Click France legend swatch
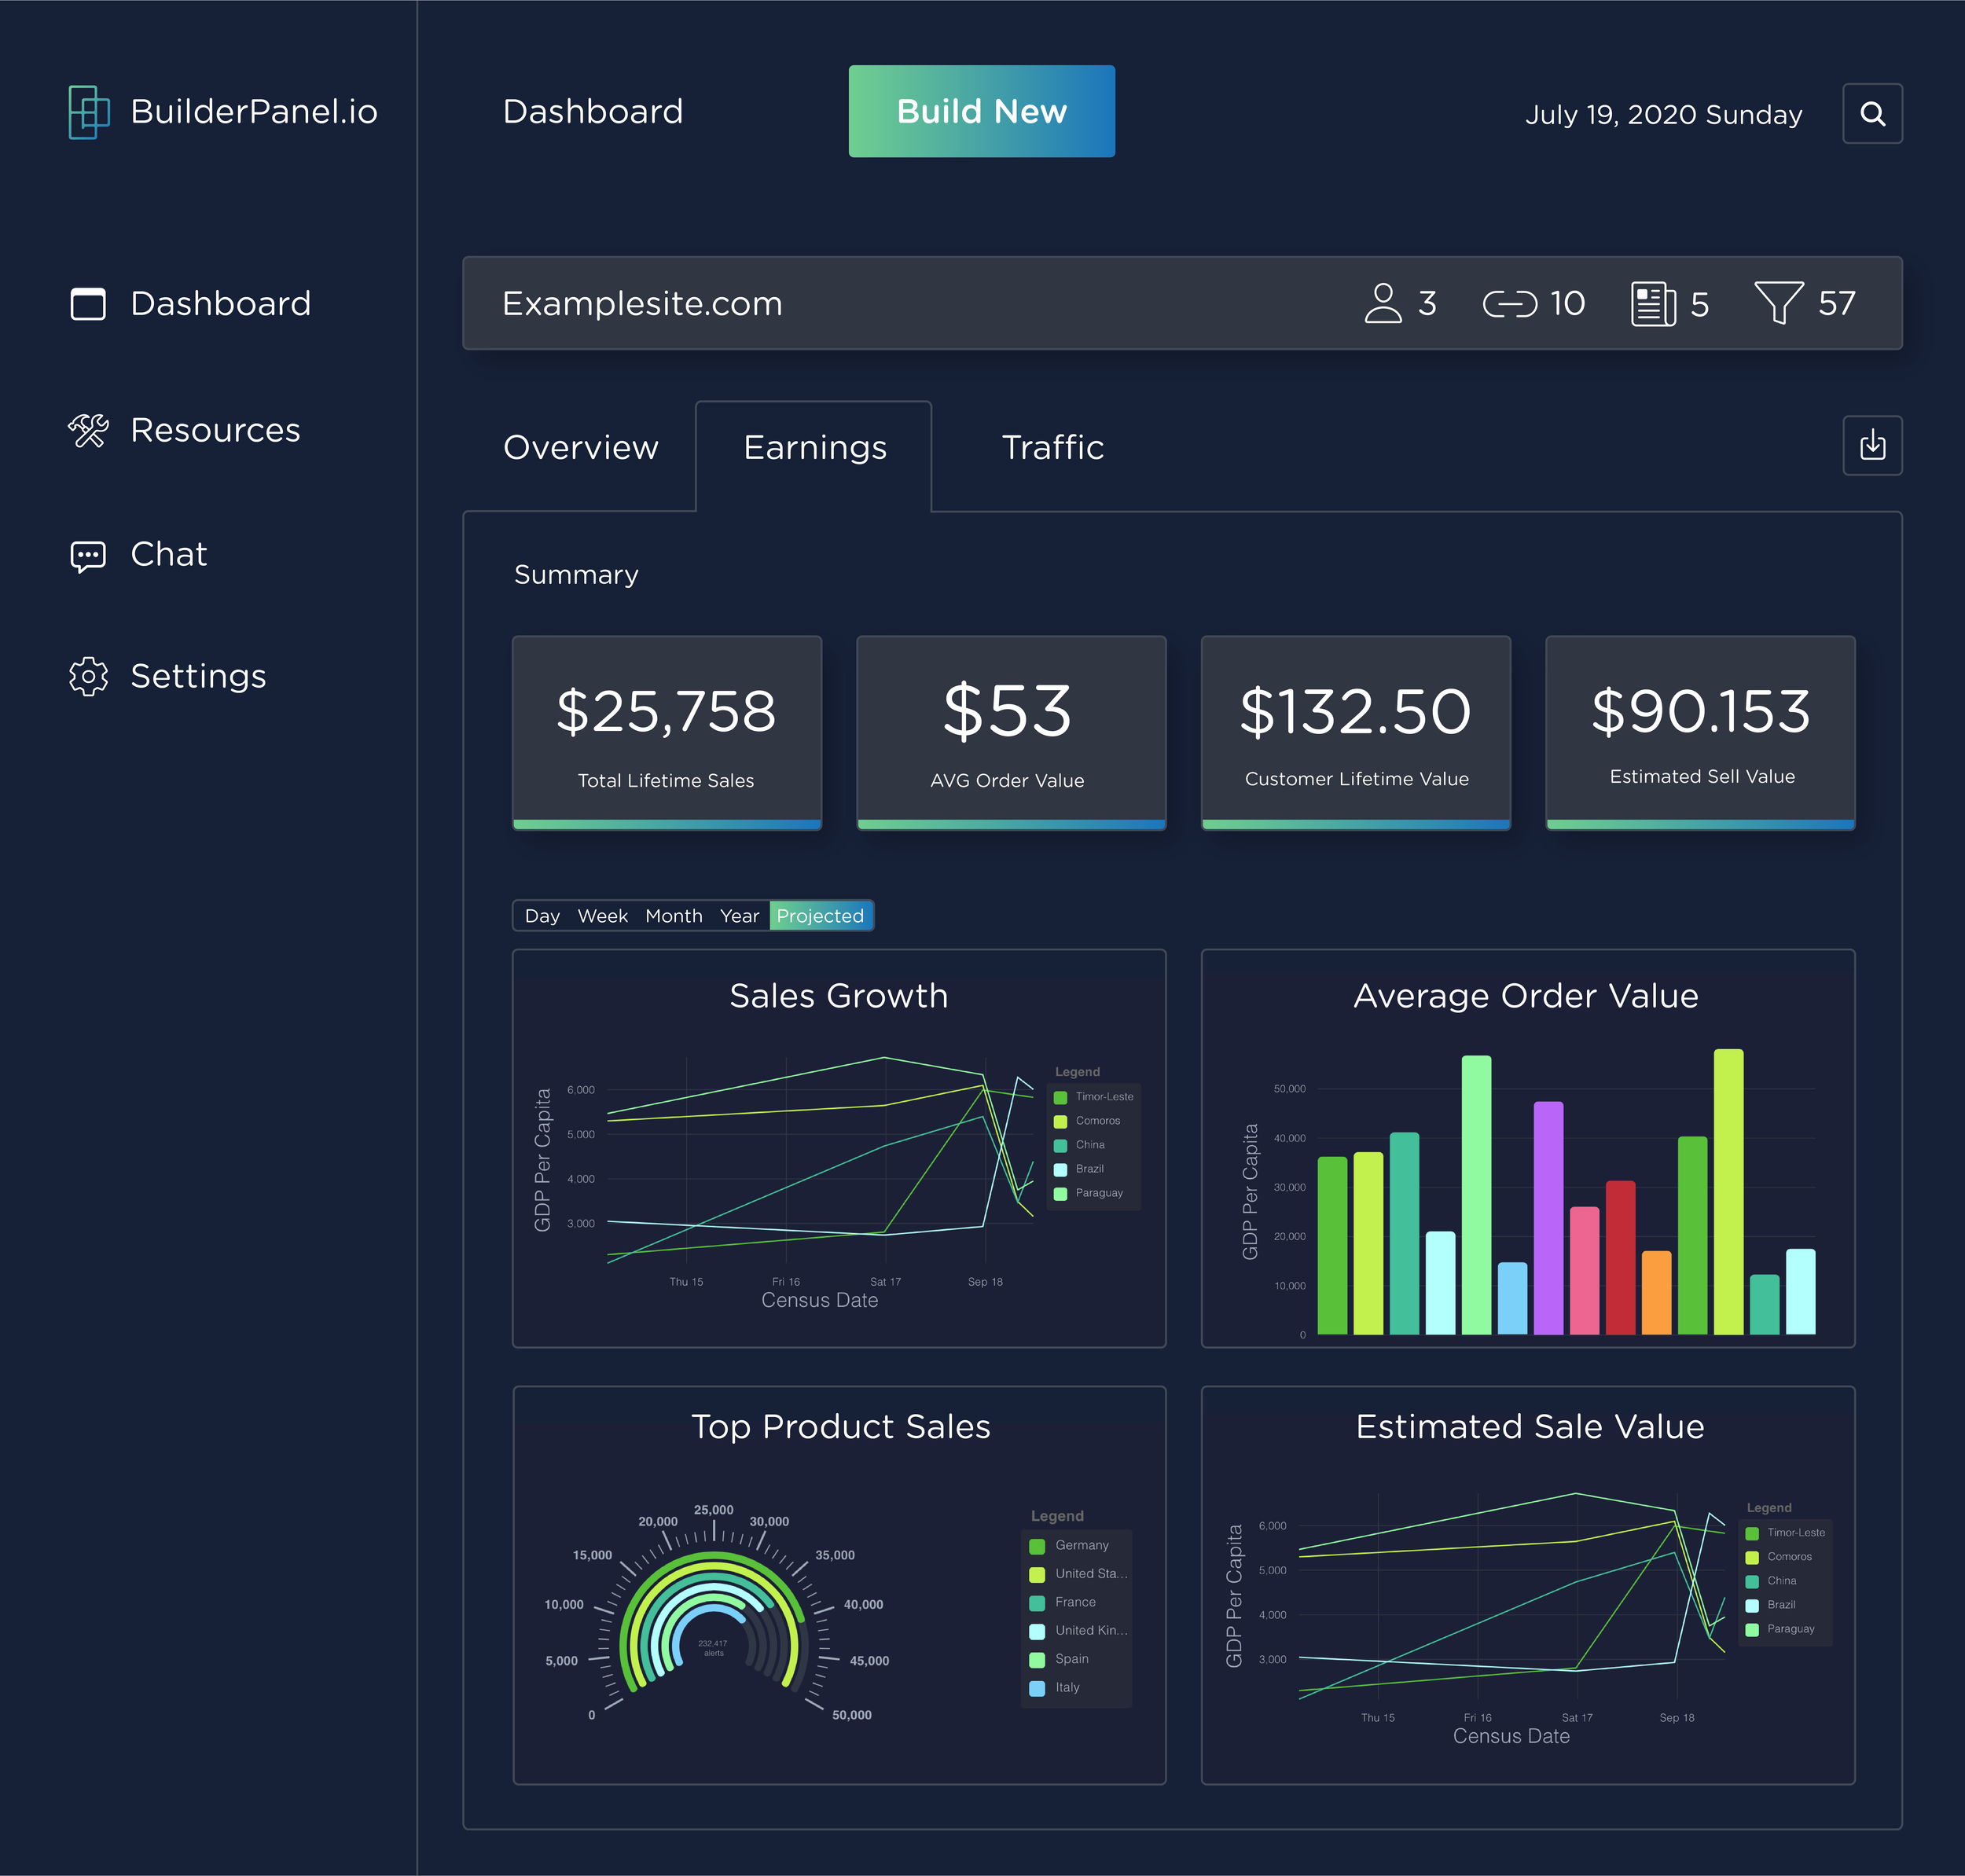Screen dimensions: 1965x1876 [1037, 1604]
